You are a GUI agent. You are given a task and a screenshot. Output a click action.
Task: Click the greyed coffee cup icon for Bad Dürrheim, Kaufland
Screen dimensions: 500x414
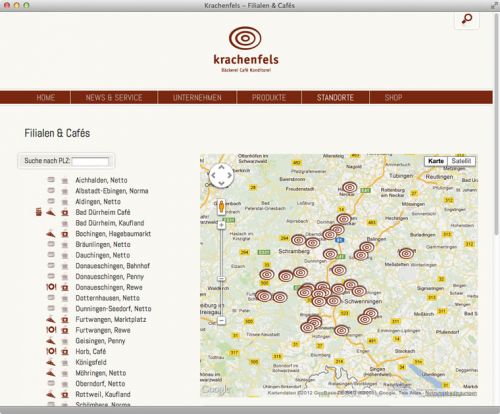pyautogui.click(x=65, y=223)
